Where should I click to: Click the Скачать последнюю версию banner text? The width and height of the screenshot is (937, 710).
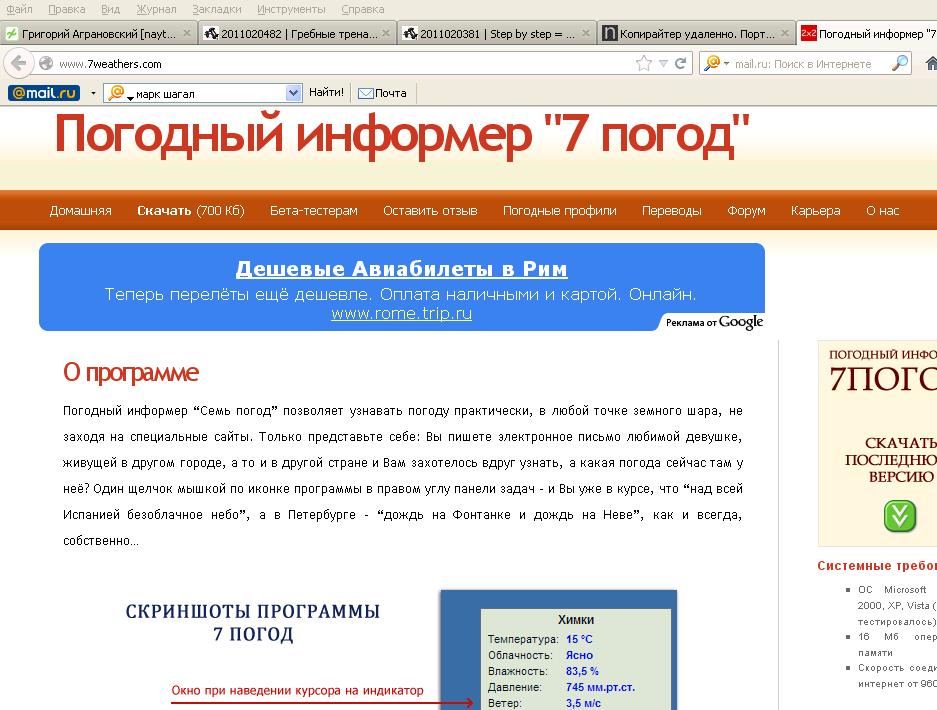click(x=890, y=460)
